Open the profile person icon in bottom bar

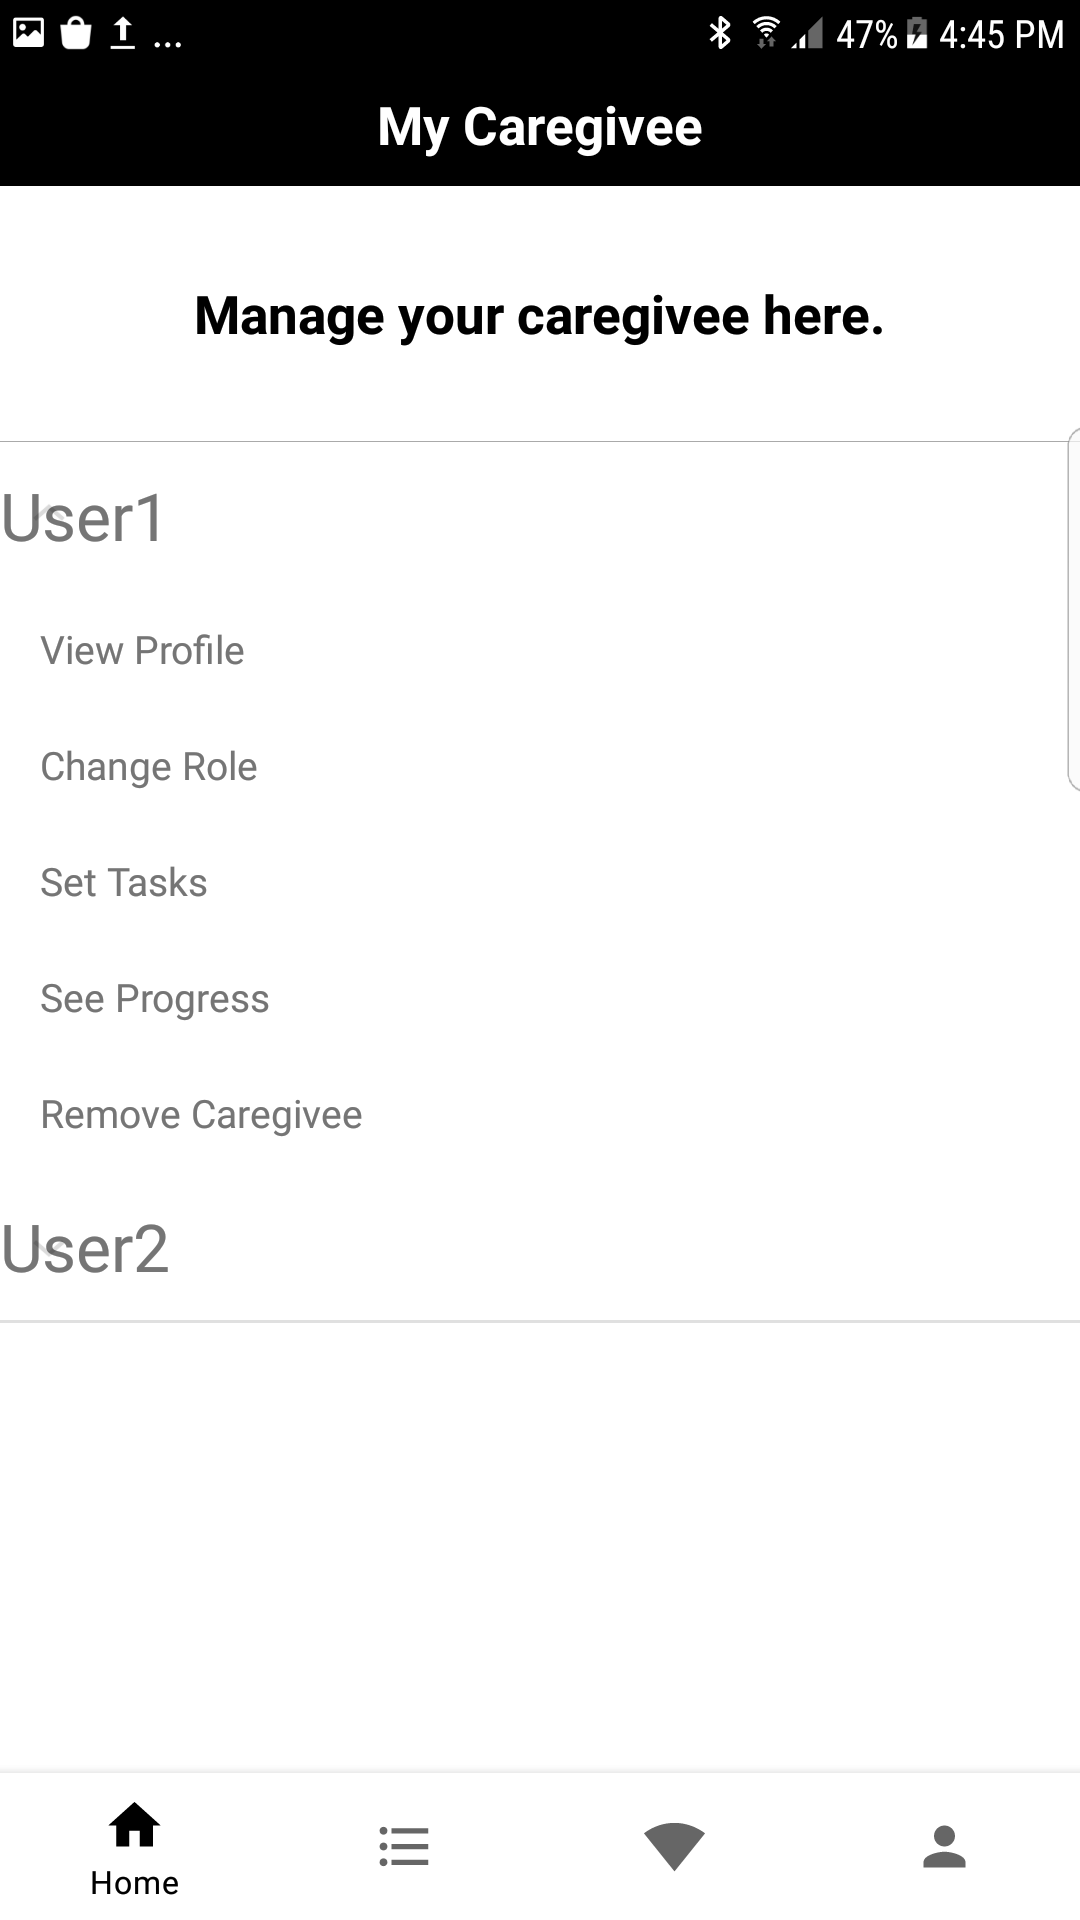click(945, 1845)
